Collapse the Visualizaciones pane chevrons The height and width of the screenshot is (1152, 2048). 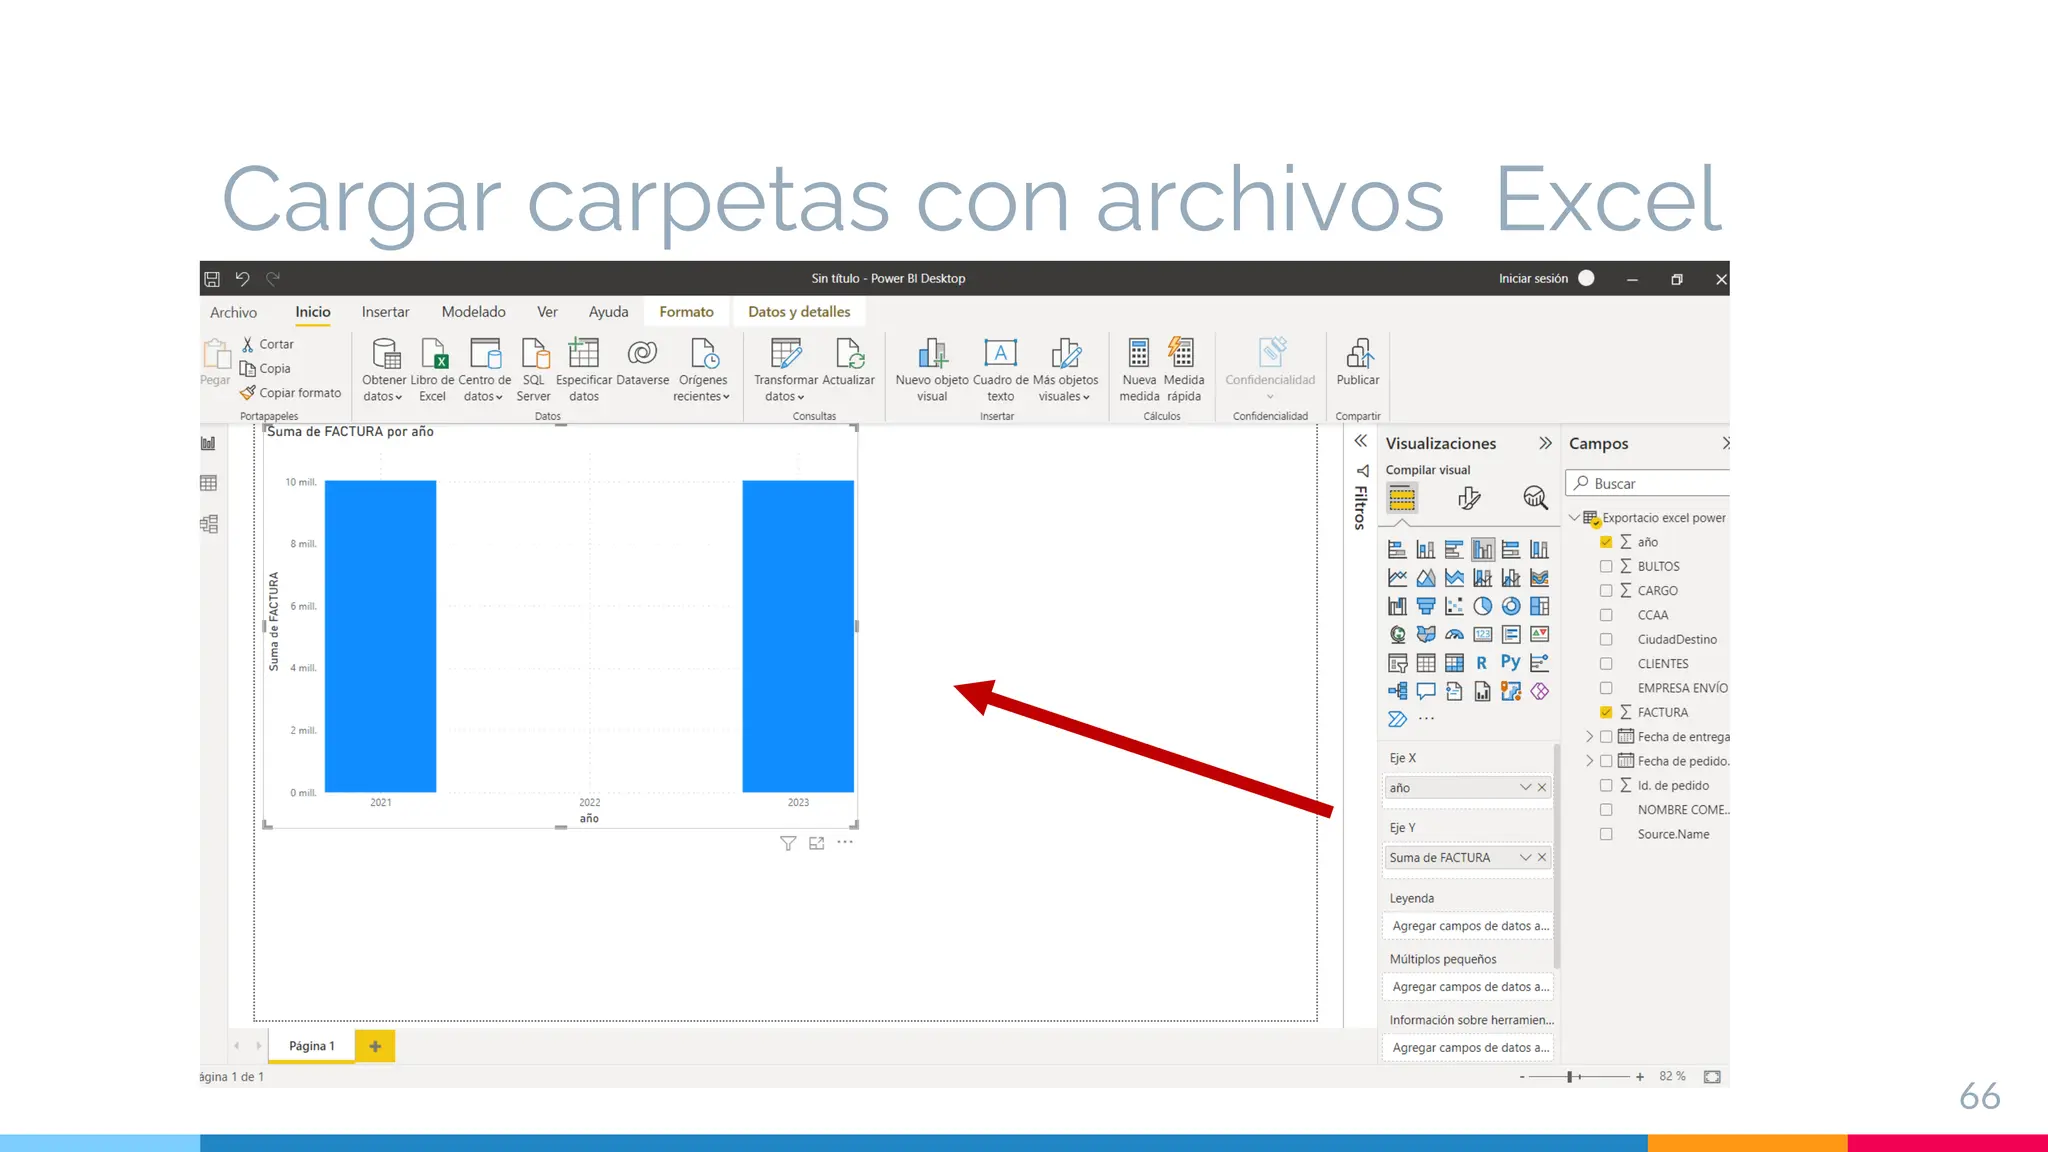pos(1545,443)
